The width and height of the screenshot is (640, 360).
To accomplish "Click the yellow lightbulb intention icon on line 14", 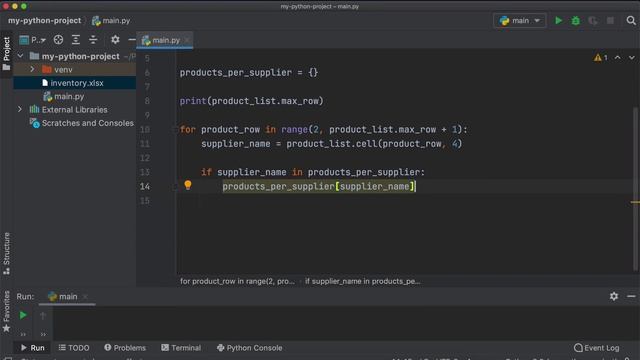I will 188,185.
